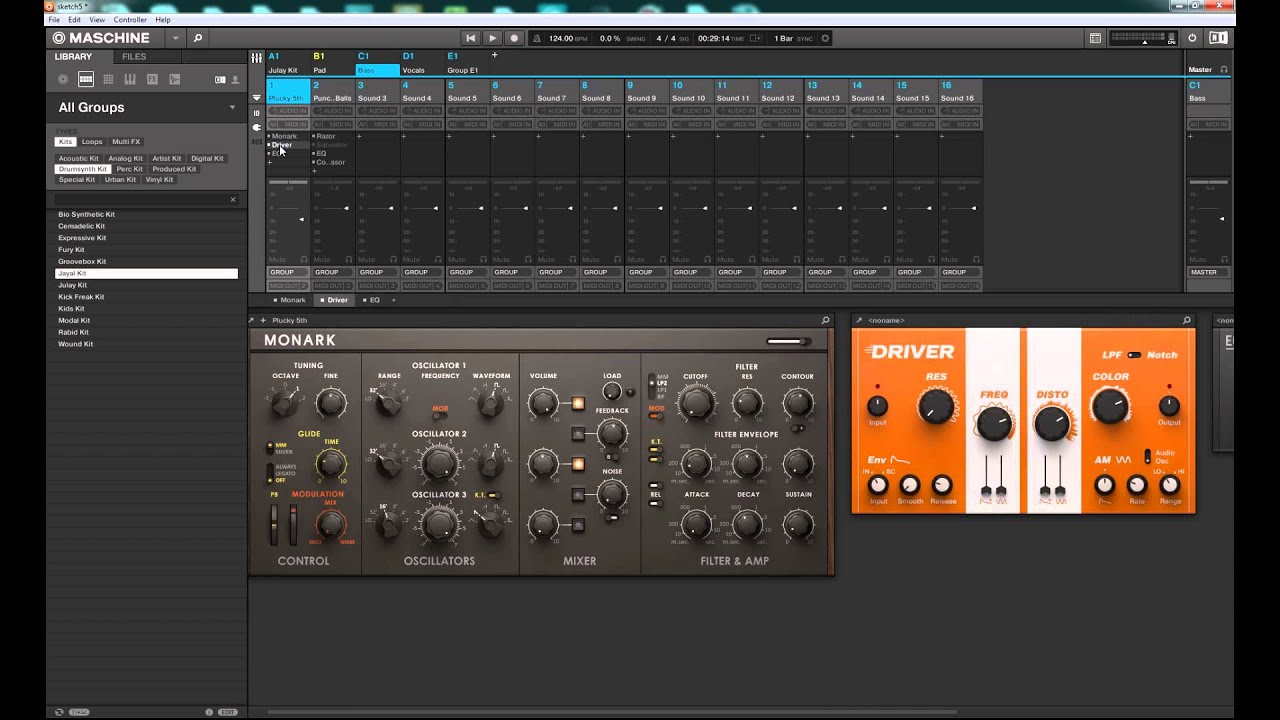This screenshot has width=1280, height=720.
Task: Select group D1 Vocals
Action: pyautogui.click(x=423, y=62)
